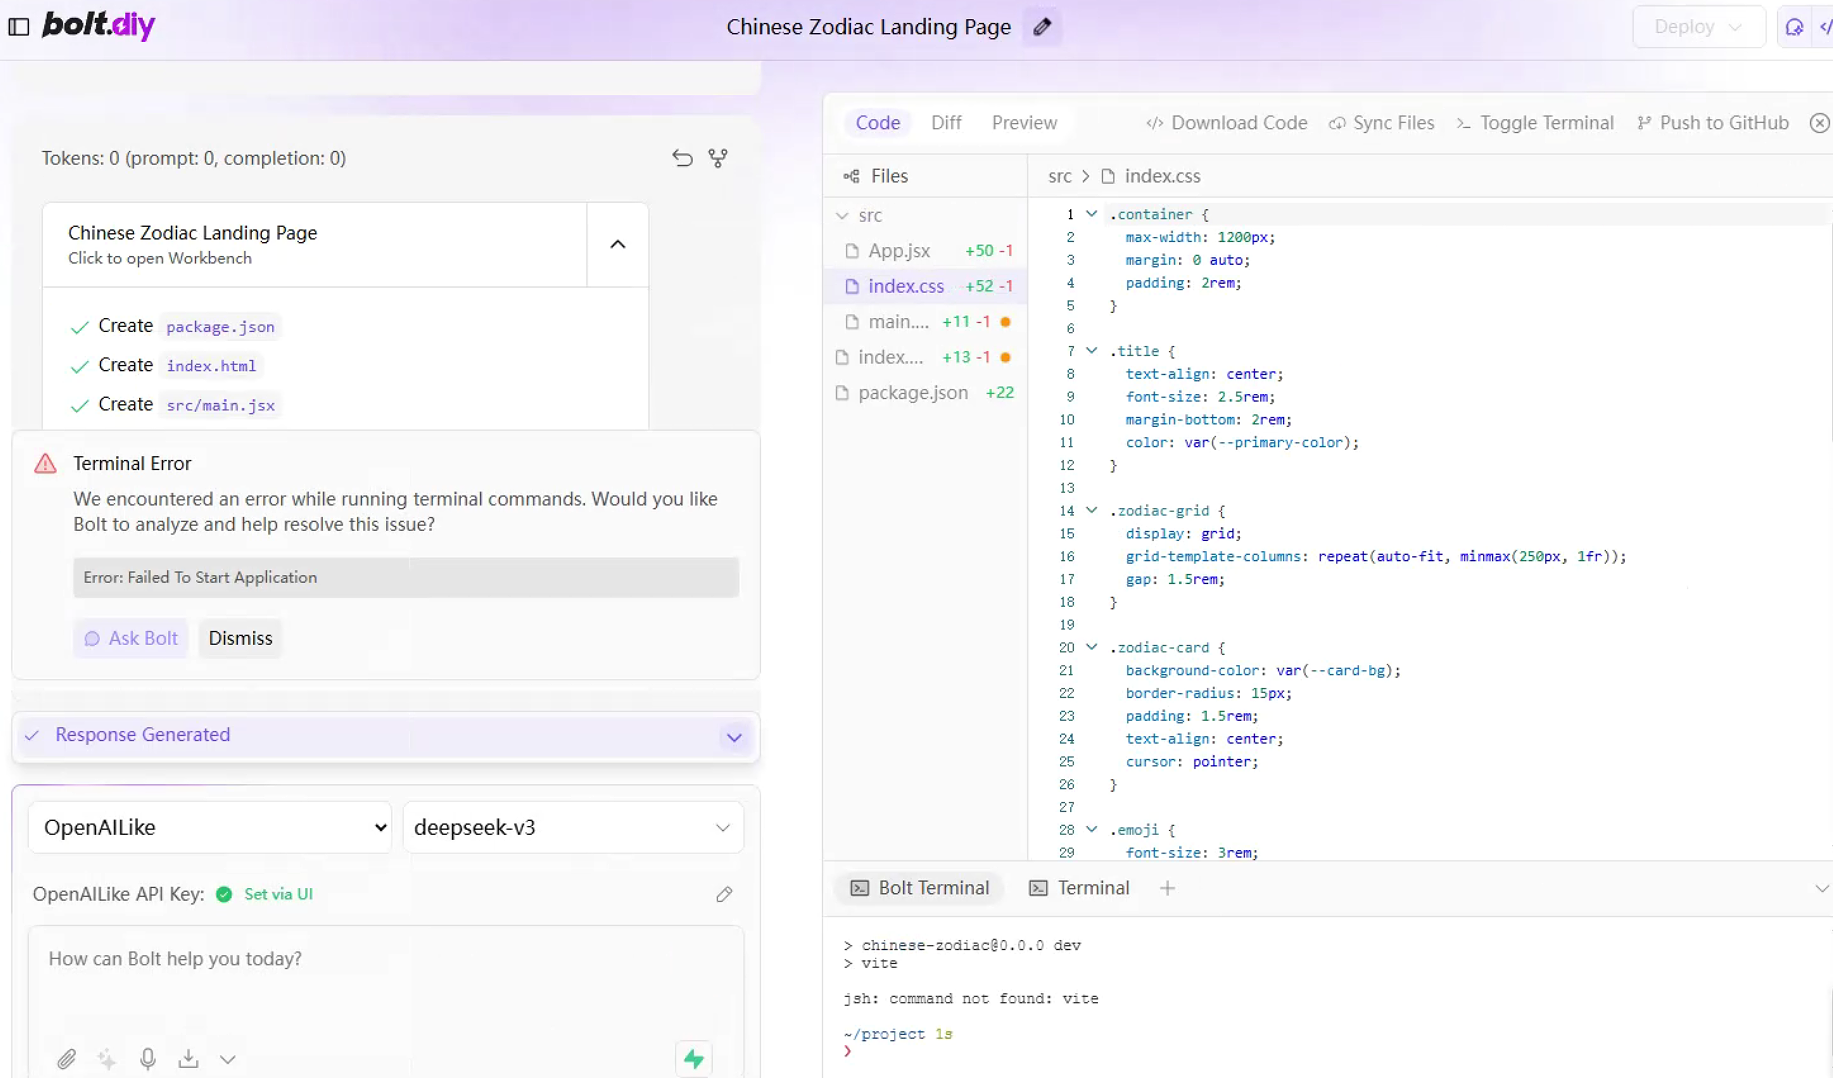1833x1078 pixels.
Task: Click the pencil icon to rename project
Action: coord(1042,27)
